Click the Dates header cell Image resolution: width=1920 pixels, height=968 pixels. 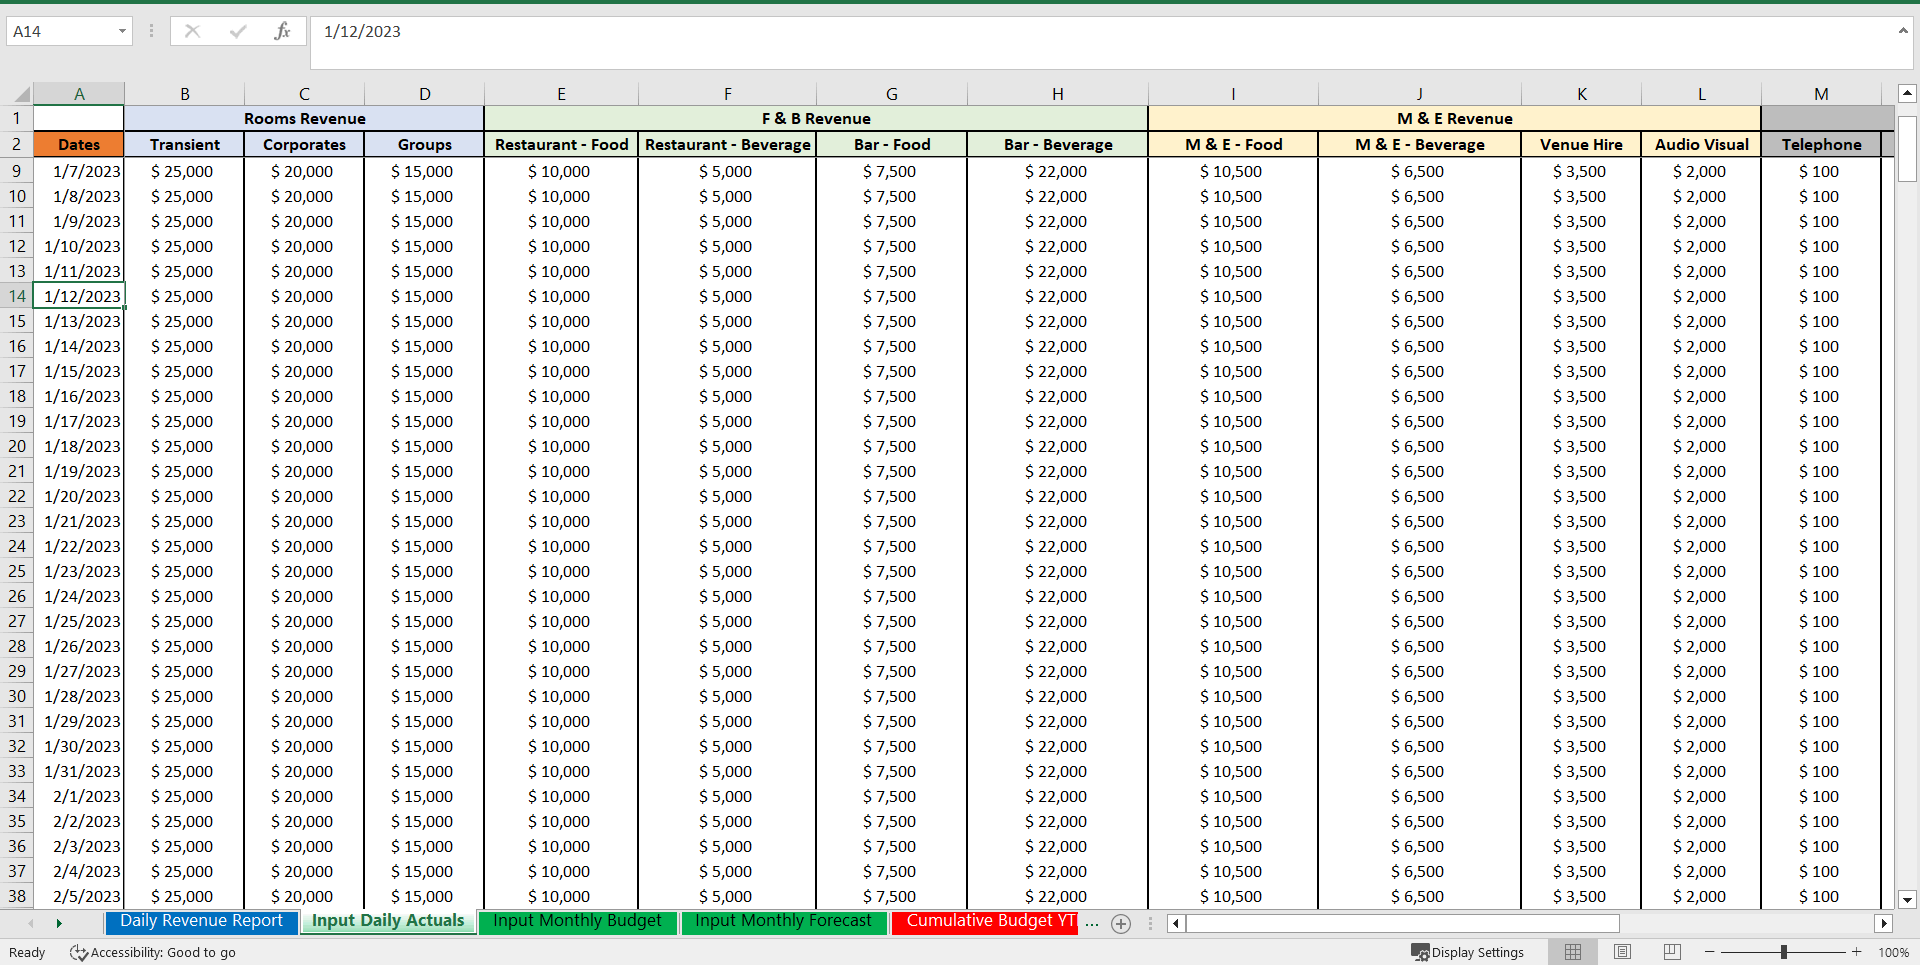(79, 144)
